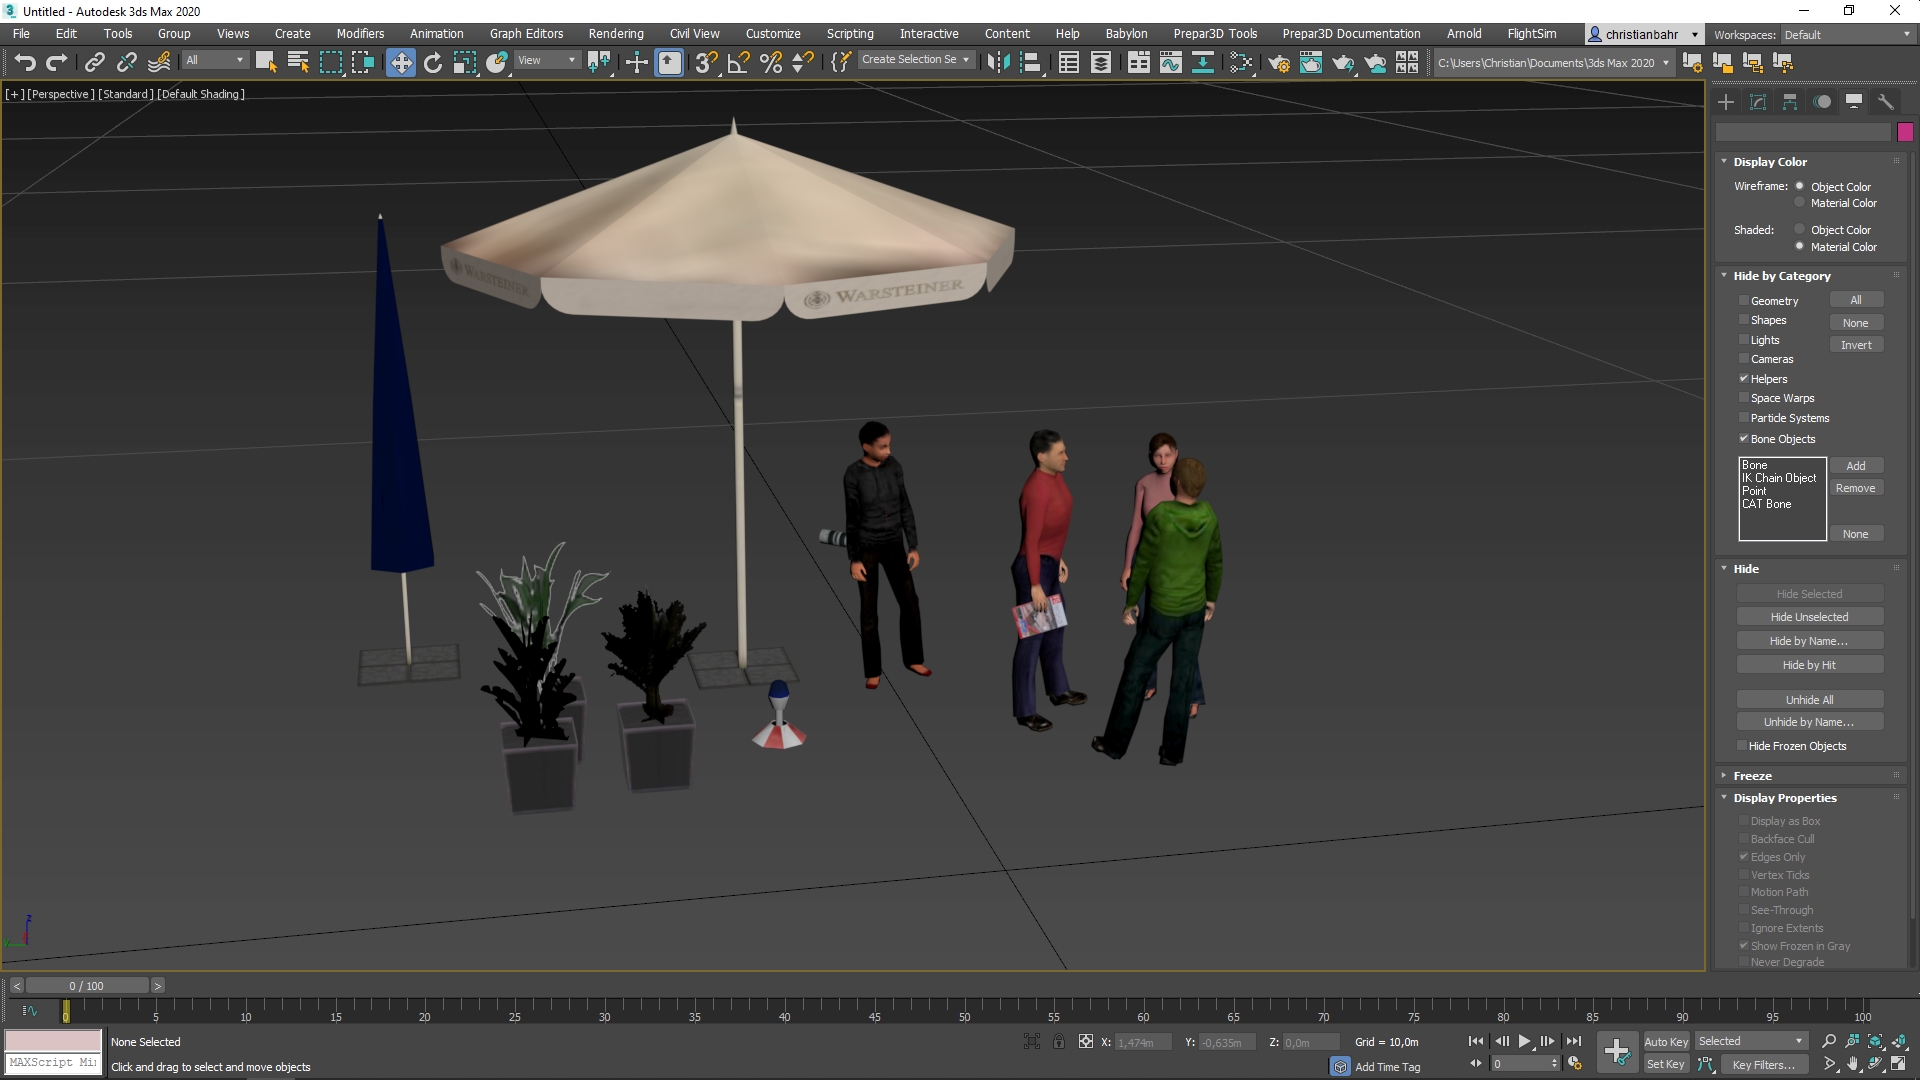Image resolution: width=1920 pixels, height=1080 pixels.
Task: Open the Motion tab circle icon
Action: point(1822,102)
